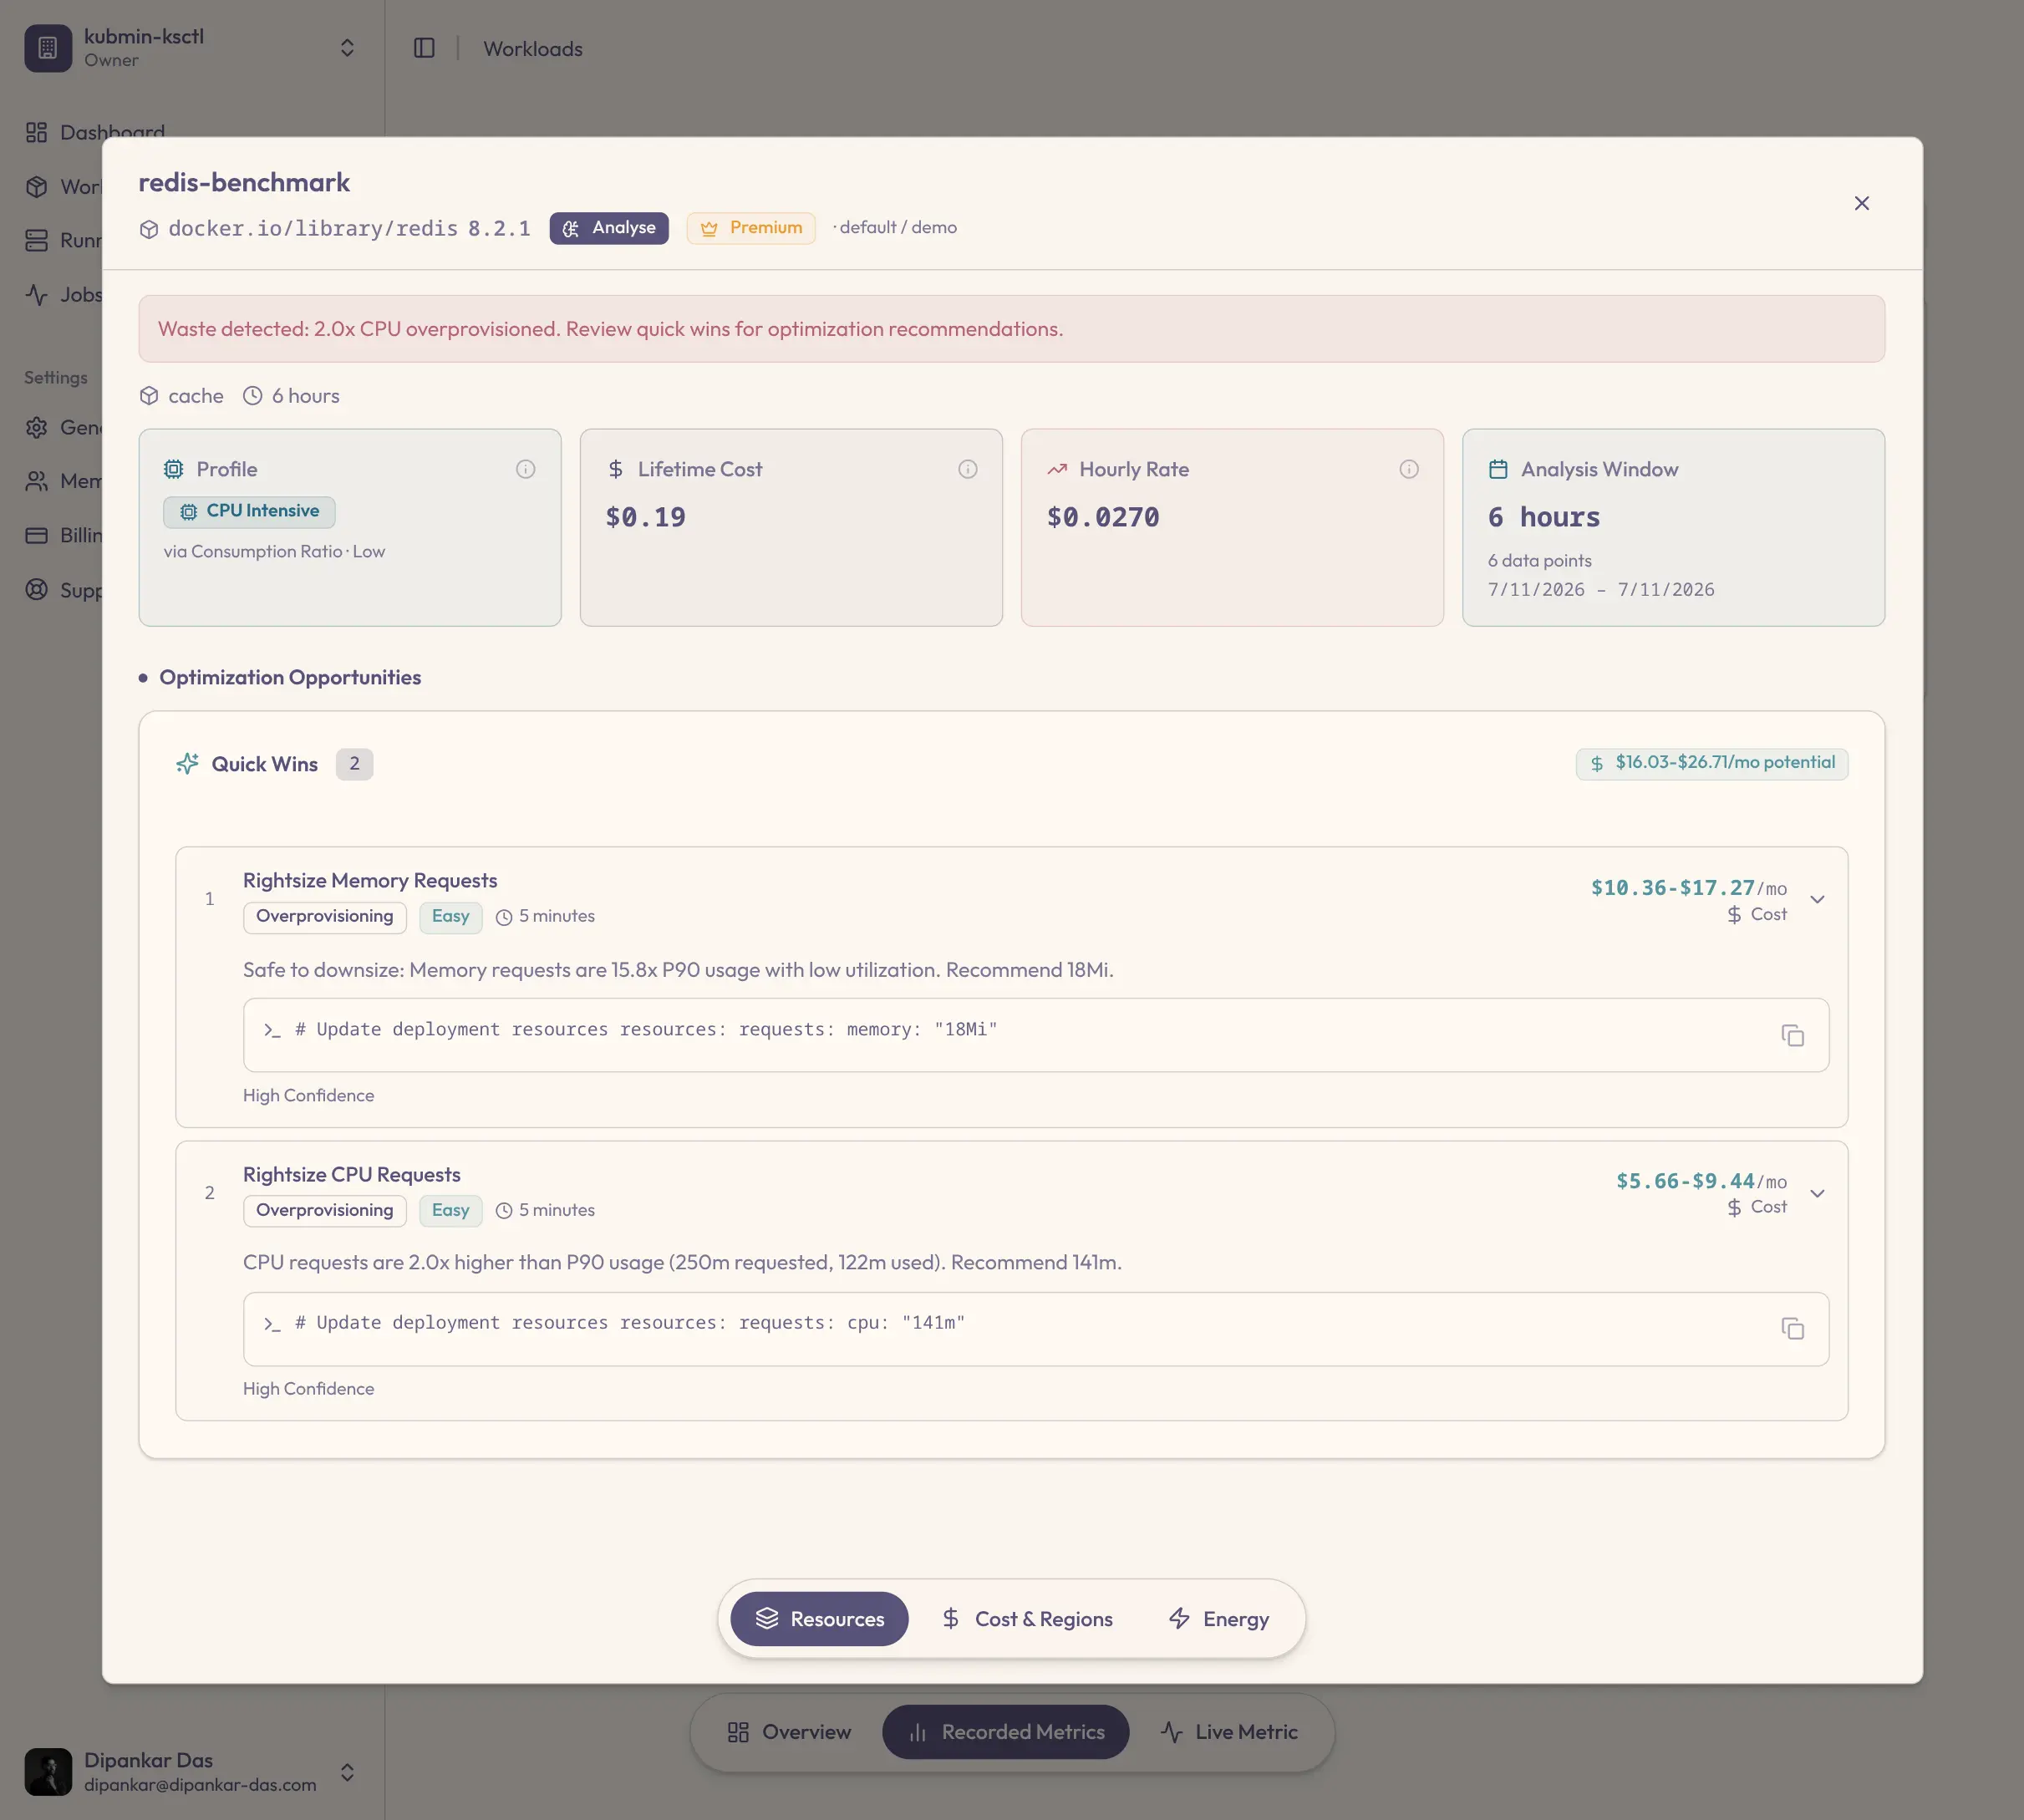This screenshot has height=1820, width=2024.
Task: Click the default / demo namespace label
Action: 898,228
